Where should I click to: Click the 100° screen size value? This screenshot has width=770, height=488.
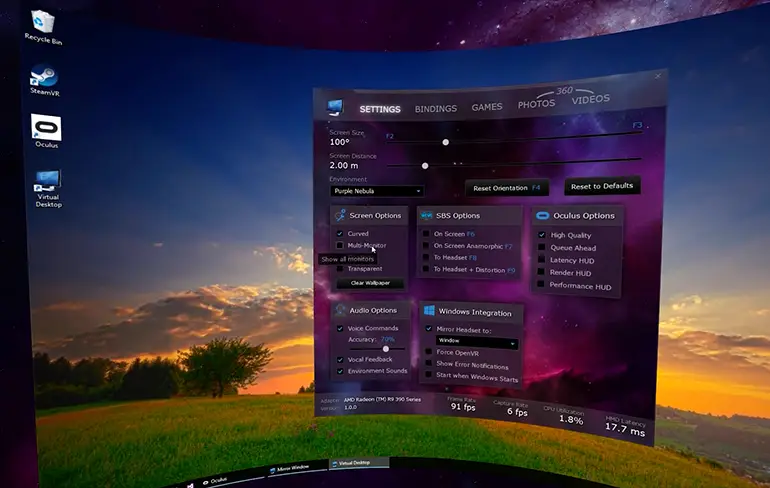point(339,142)
